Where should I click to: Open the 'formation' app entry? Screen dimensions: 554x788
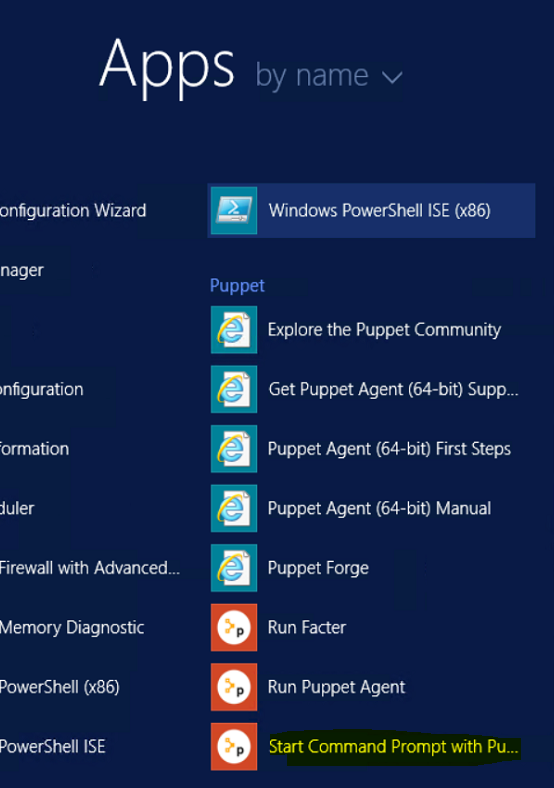[x=34, y=449]
